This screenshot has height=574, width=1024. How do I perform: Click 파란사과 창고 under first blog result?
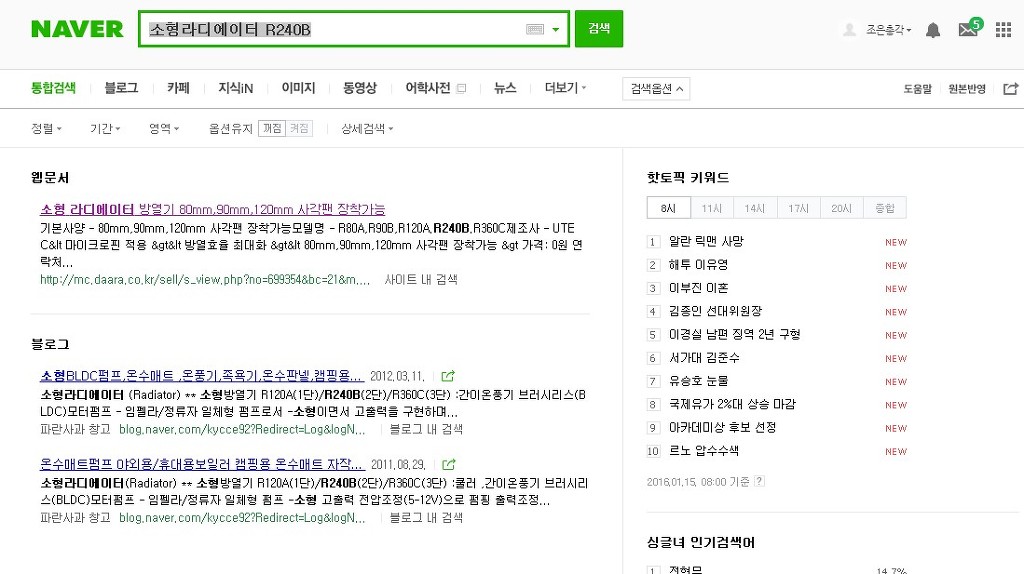coord(75,429)
